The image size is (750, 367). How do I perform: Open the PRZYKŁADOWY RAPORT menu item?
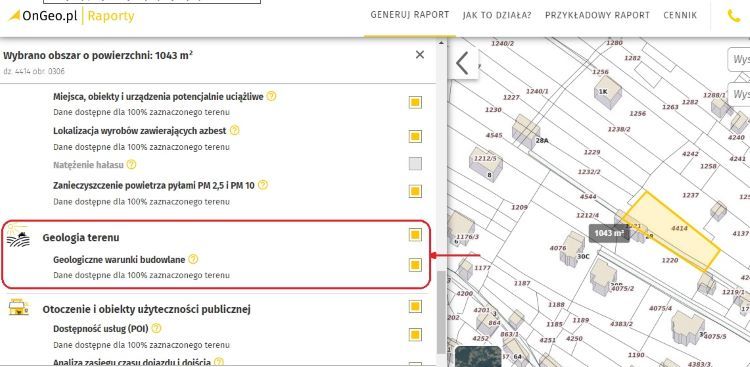(x=597, y=15)
